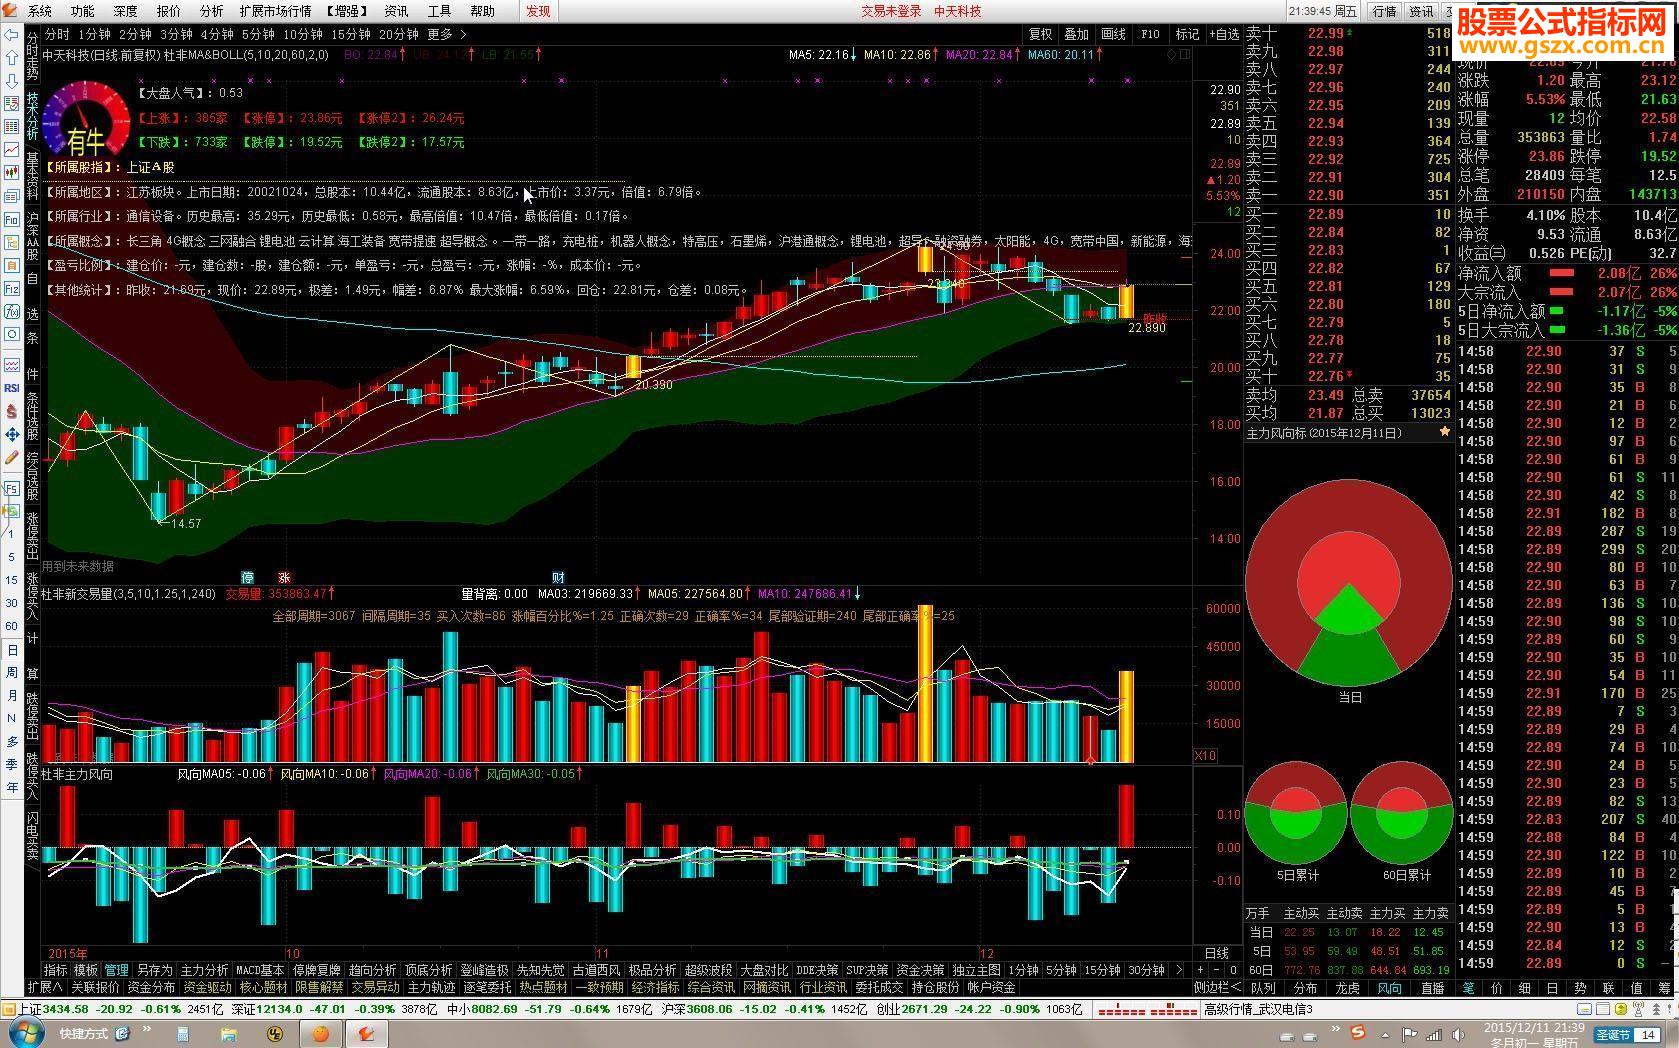1679x1048 pixels.
Task: Select the 分时 chart view
Action: pos(57,34)
